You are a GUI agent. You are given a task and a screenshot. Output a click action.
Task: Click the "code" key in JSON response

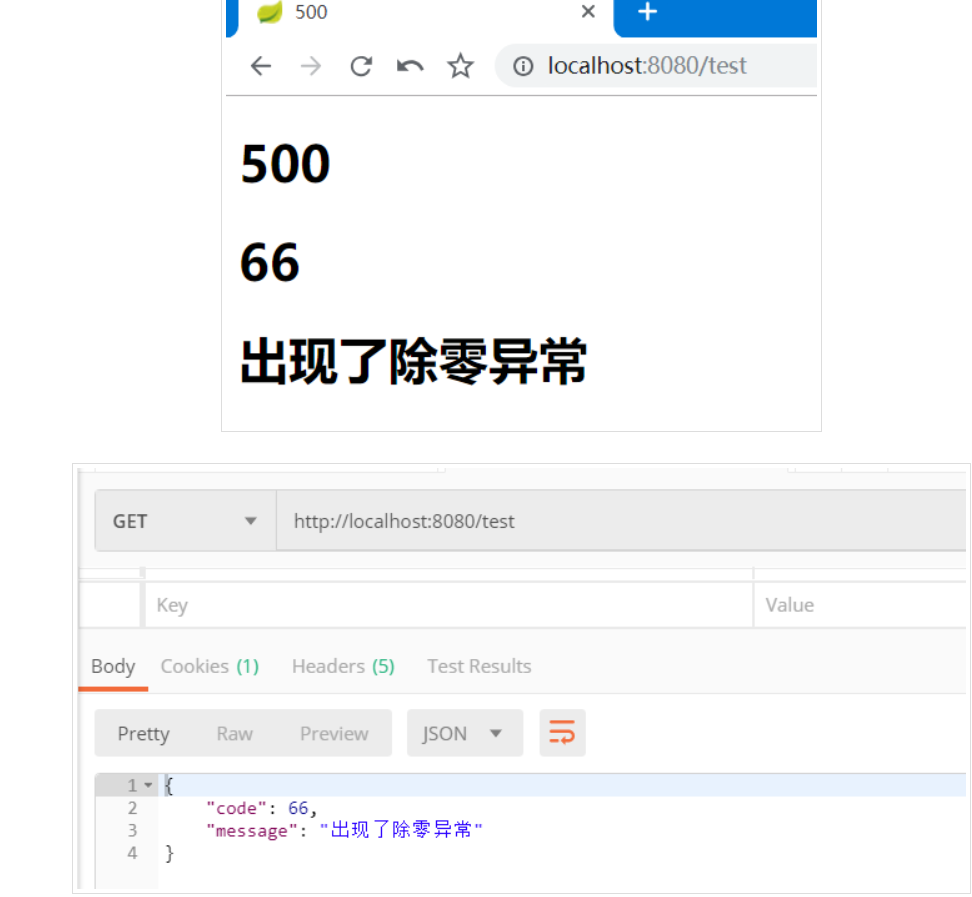(236, 808)
